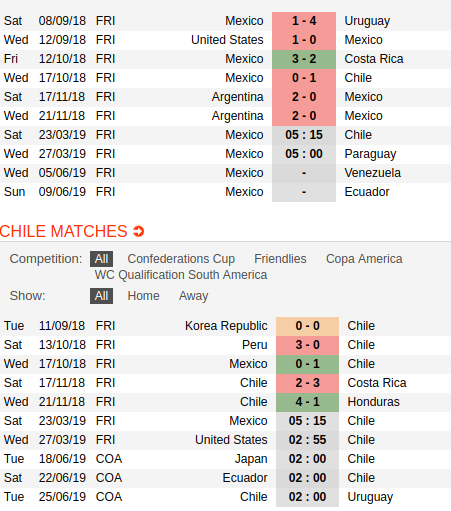Filter by Confederations Cup competition
This screenshot has width=451, height=511.
point(181,259)
